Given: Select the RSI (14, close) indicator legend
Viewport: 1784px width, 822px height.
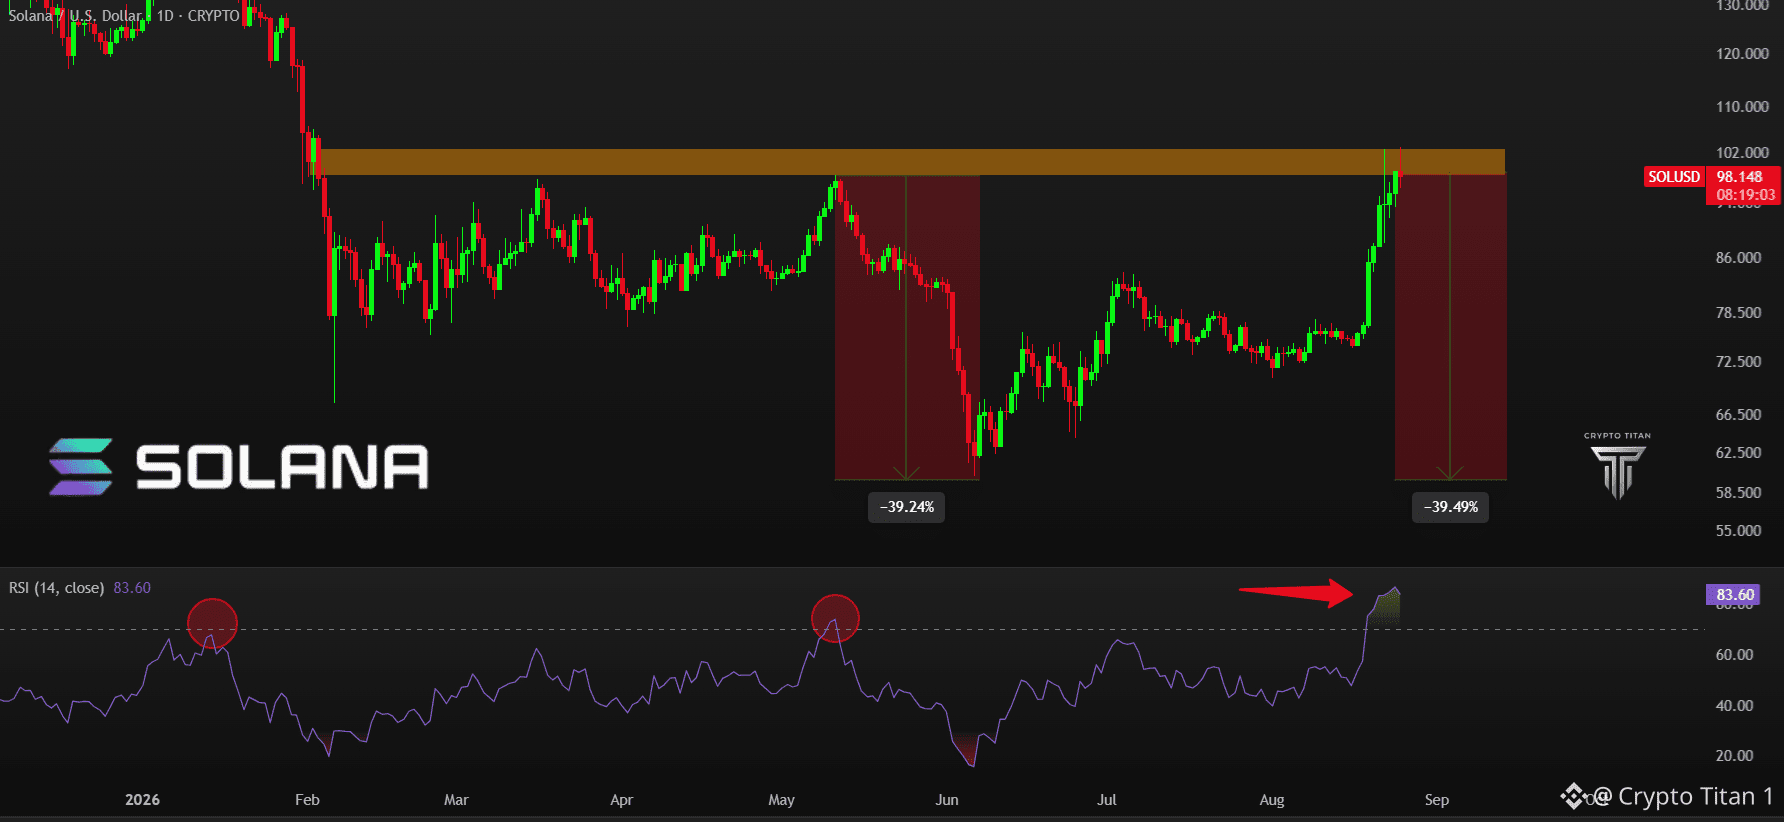Looking at the screenshot, I should tap(56, 588).
